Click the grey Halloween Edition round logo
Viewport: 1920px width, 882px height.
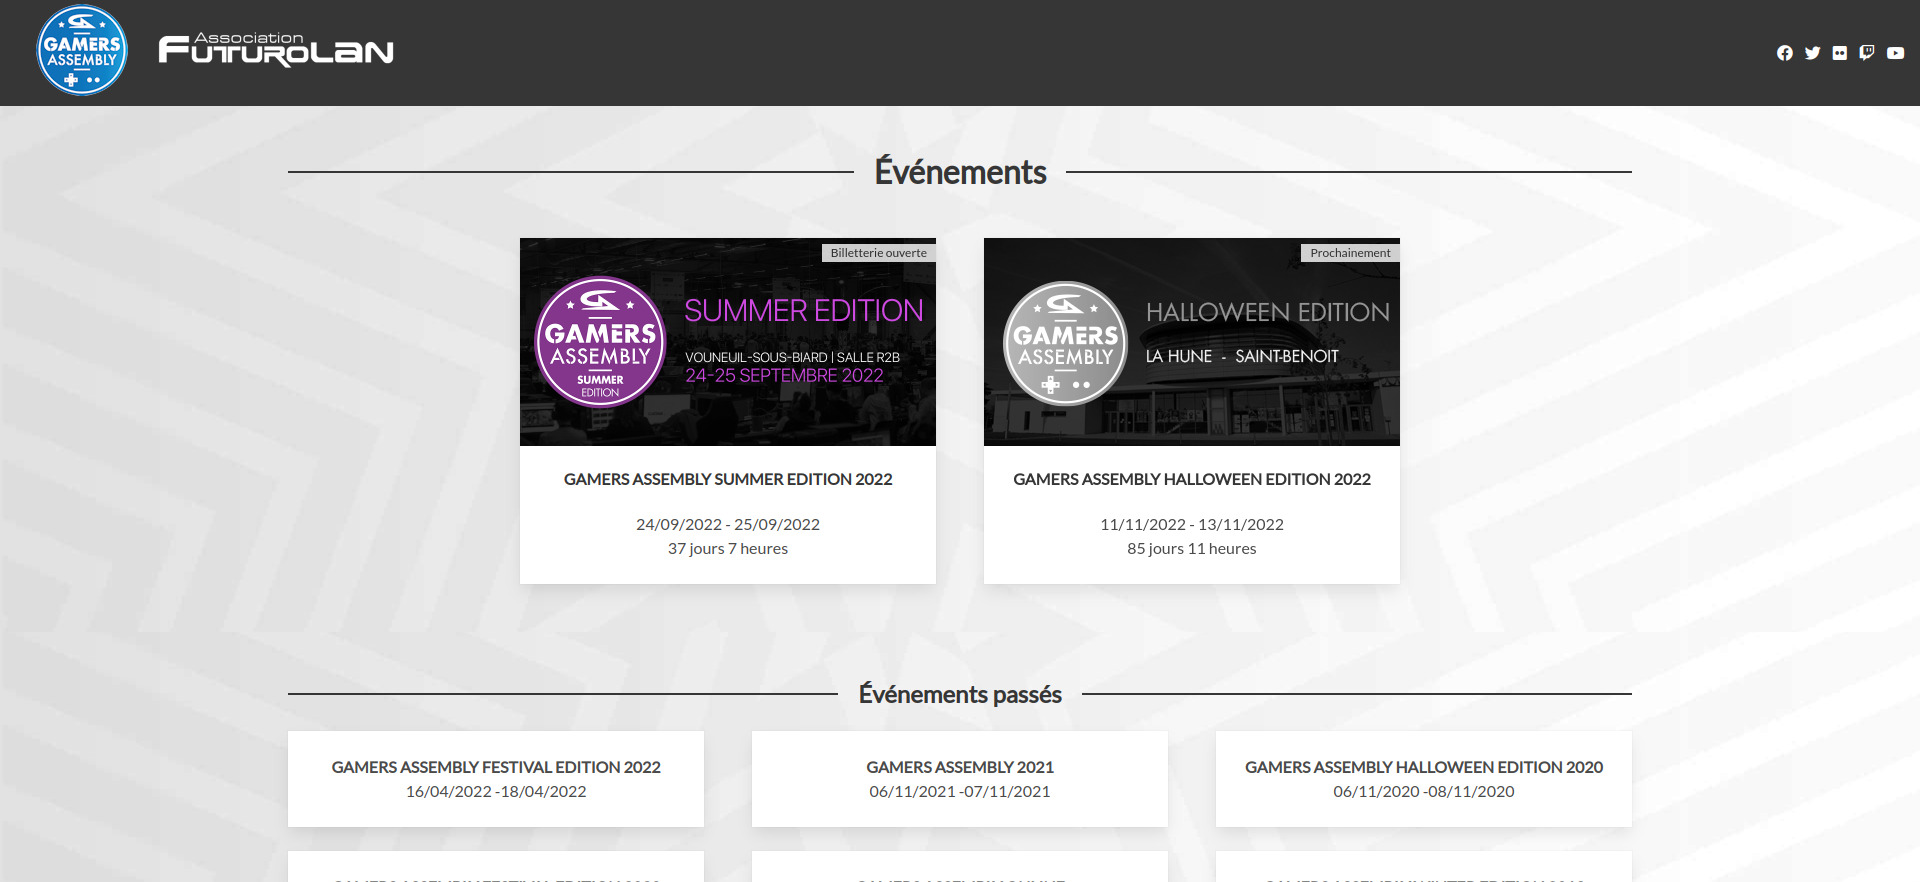pos(1065,343)
